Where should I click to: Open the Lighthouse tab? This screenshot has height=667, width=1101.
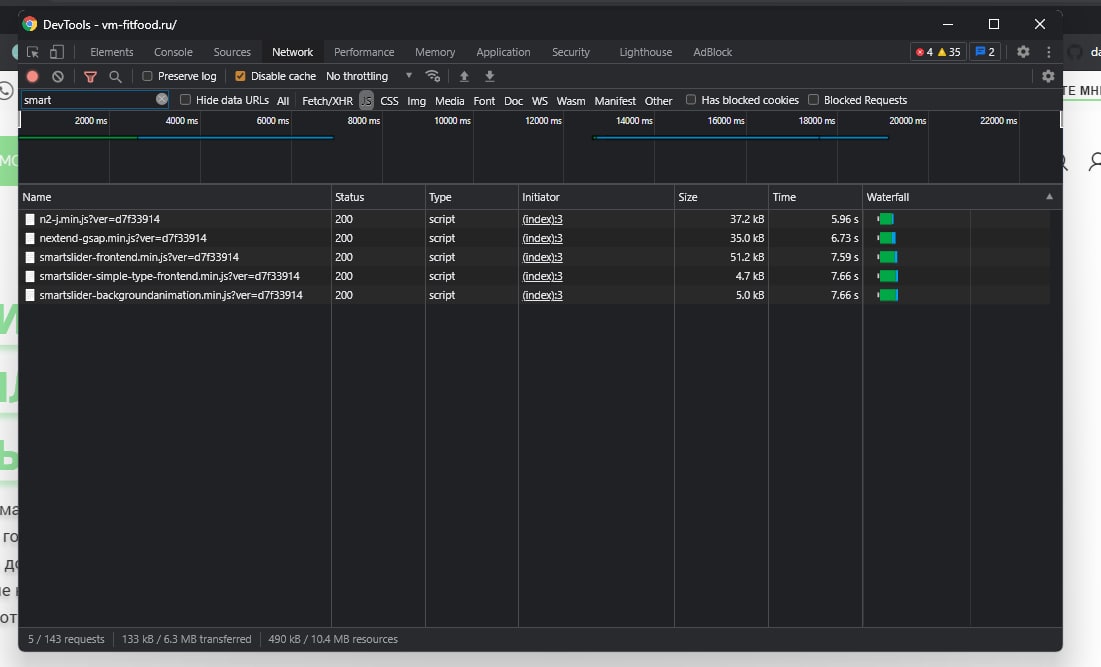(x=645, y=52)
